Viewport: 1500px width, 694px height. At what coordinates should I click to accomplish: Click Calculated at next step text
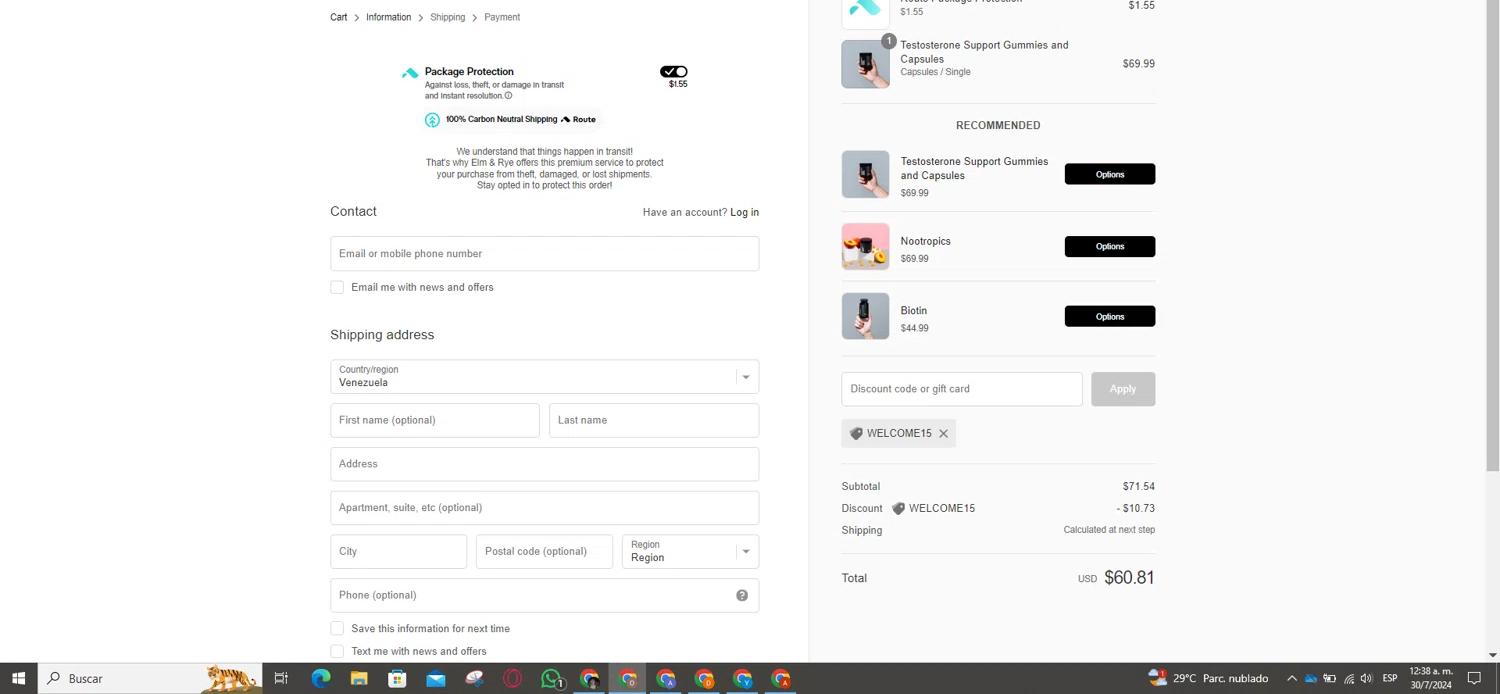(x=1109, y=530)
